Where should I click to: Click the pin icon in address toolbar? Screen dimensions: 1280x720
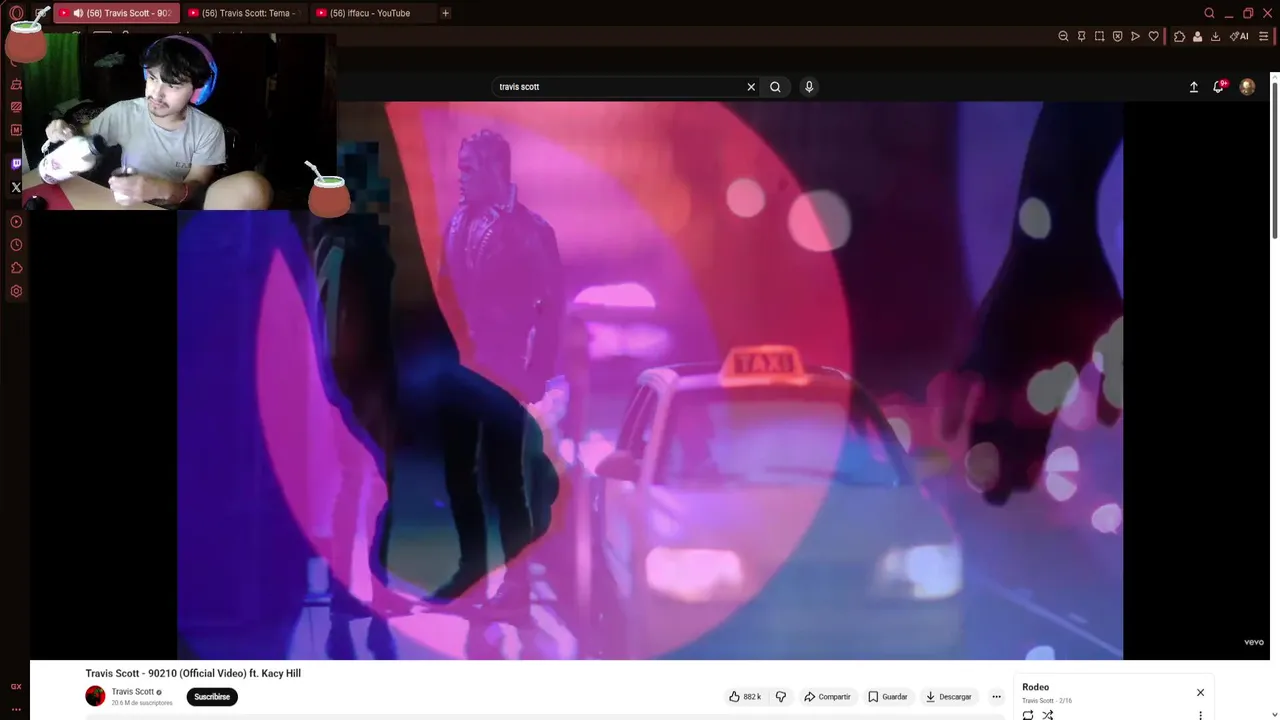pos(1081,36)
